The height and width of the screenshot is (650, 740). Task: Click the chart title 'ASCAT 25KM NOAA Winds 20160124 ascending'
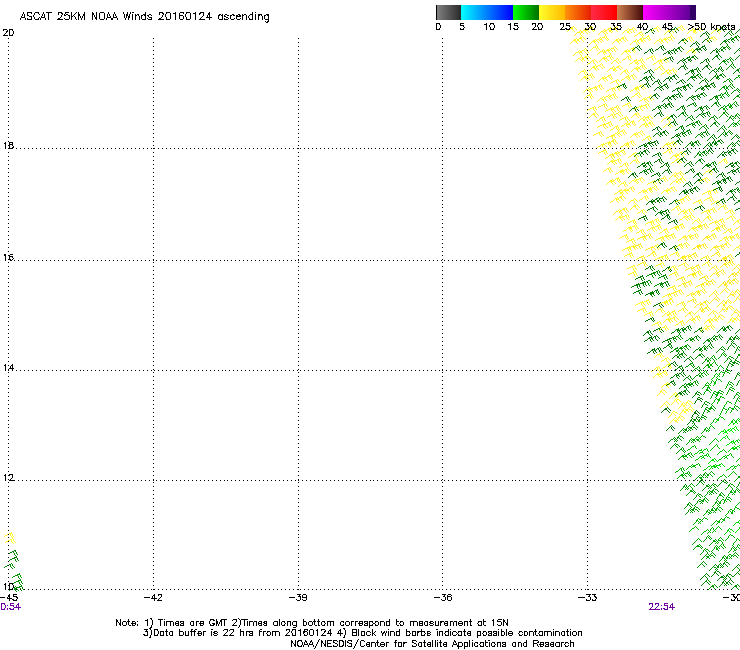[x=144, y=17]
